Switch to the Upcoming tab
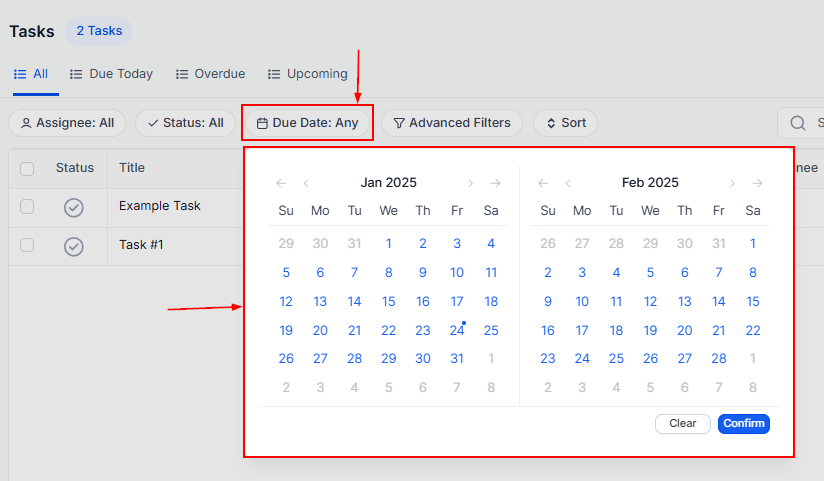The width and height of the screenshot is (824, 481). click(307, 74)
